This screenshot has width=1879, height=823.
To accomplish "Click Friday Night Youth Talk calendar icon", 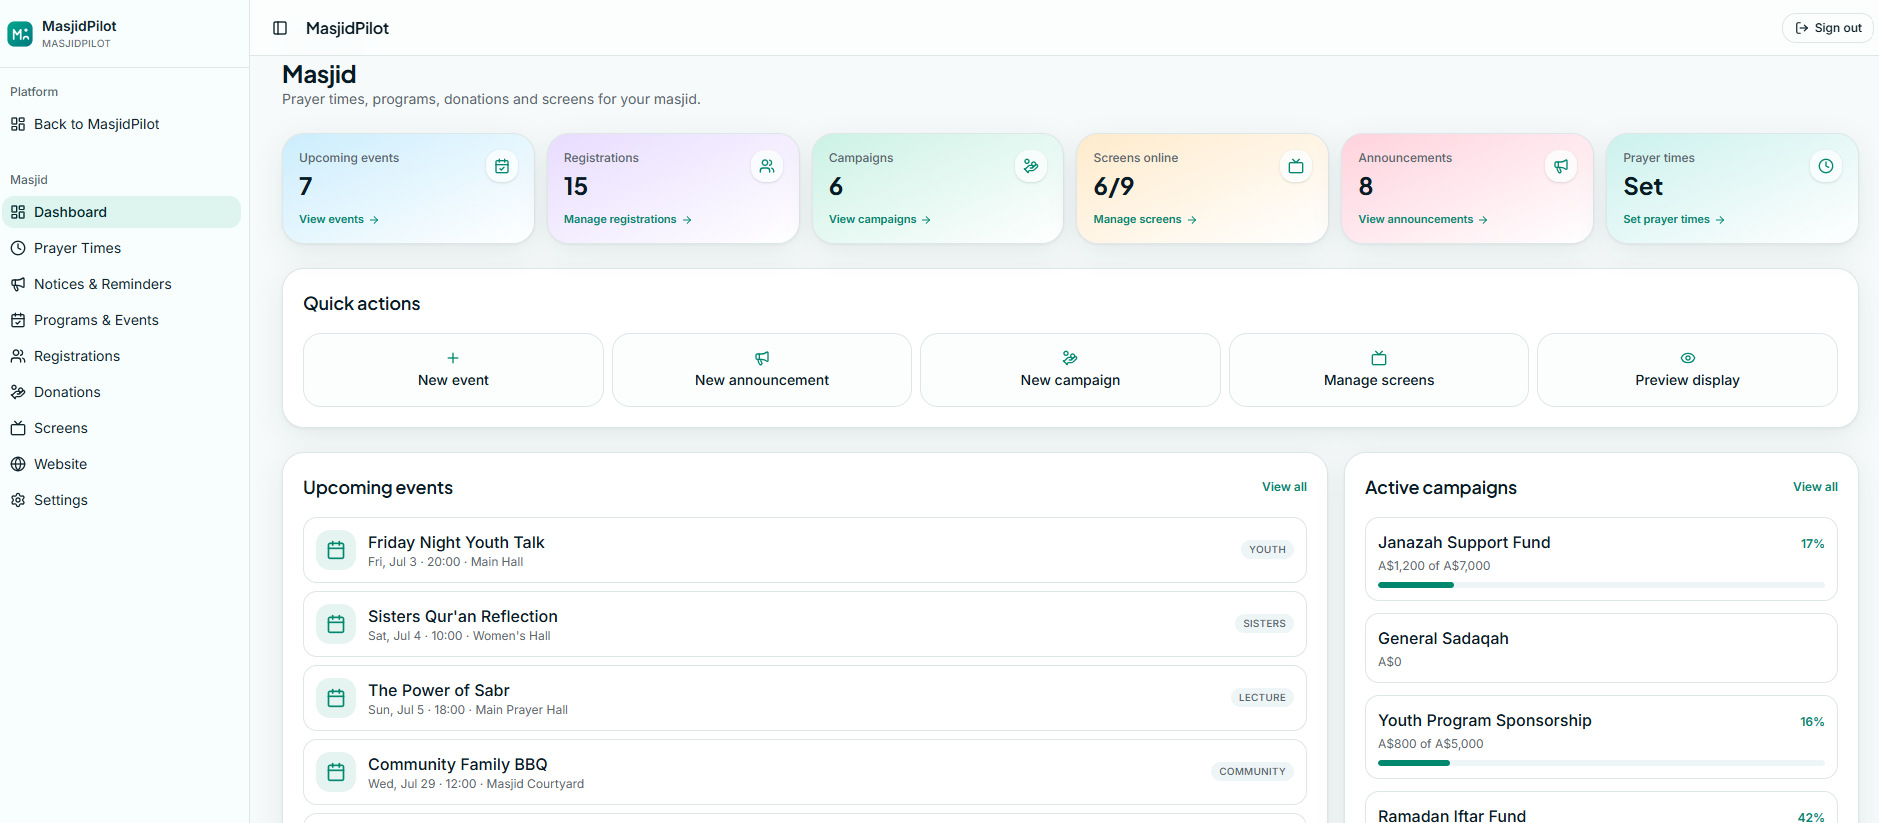I will pos(336,550).
